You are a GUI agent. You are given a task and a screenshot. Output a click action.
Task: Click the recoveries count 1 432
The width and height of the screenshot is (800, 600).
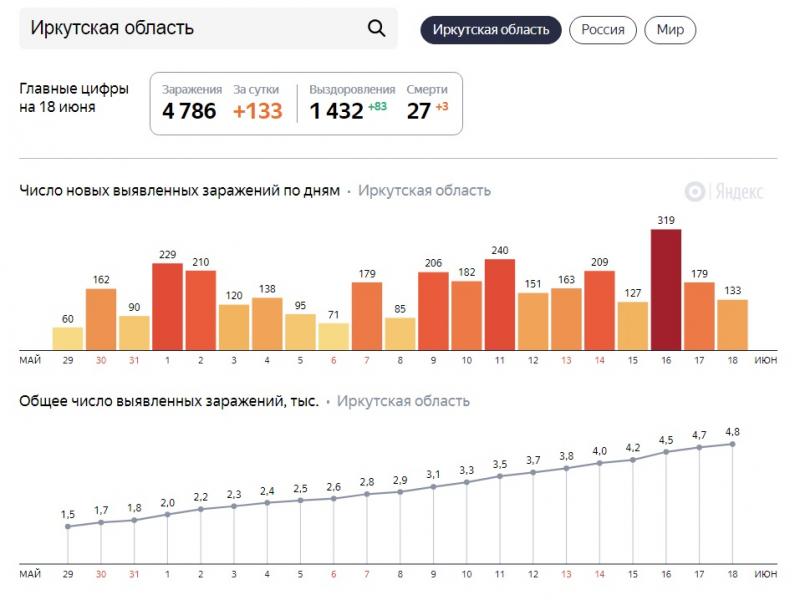click(336, 111)
